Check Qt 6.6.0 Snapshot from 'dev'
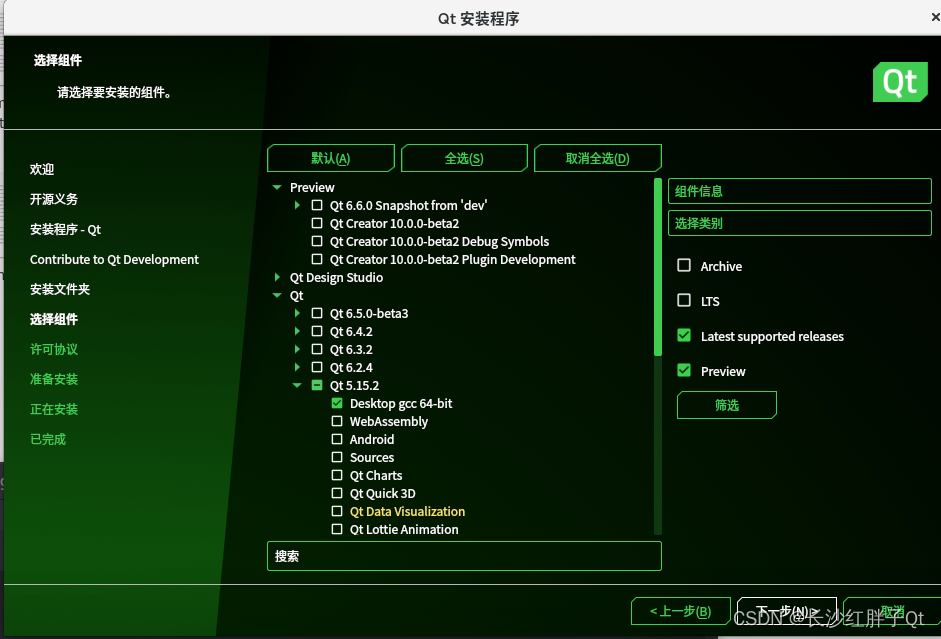Screen dimensions: 941x639 coord(317,205)
